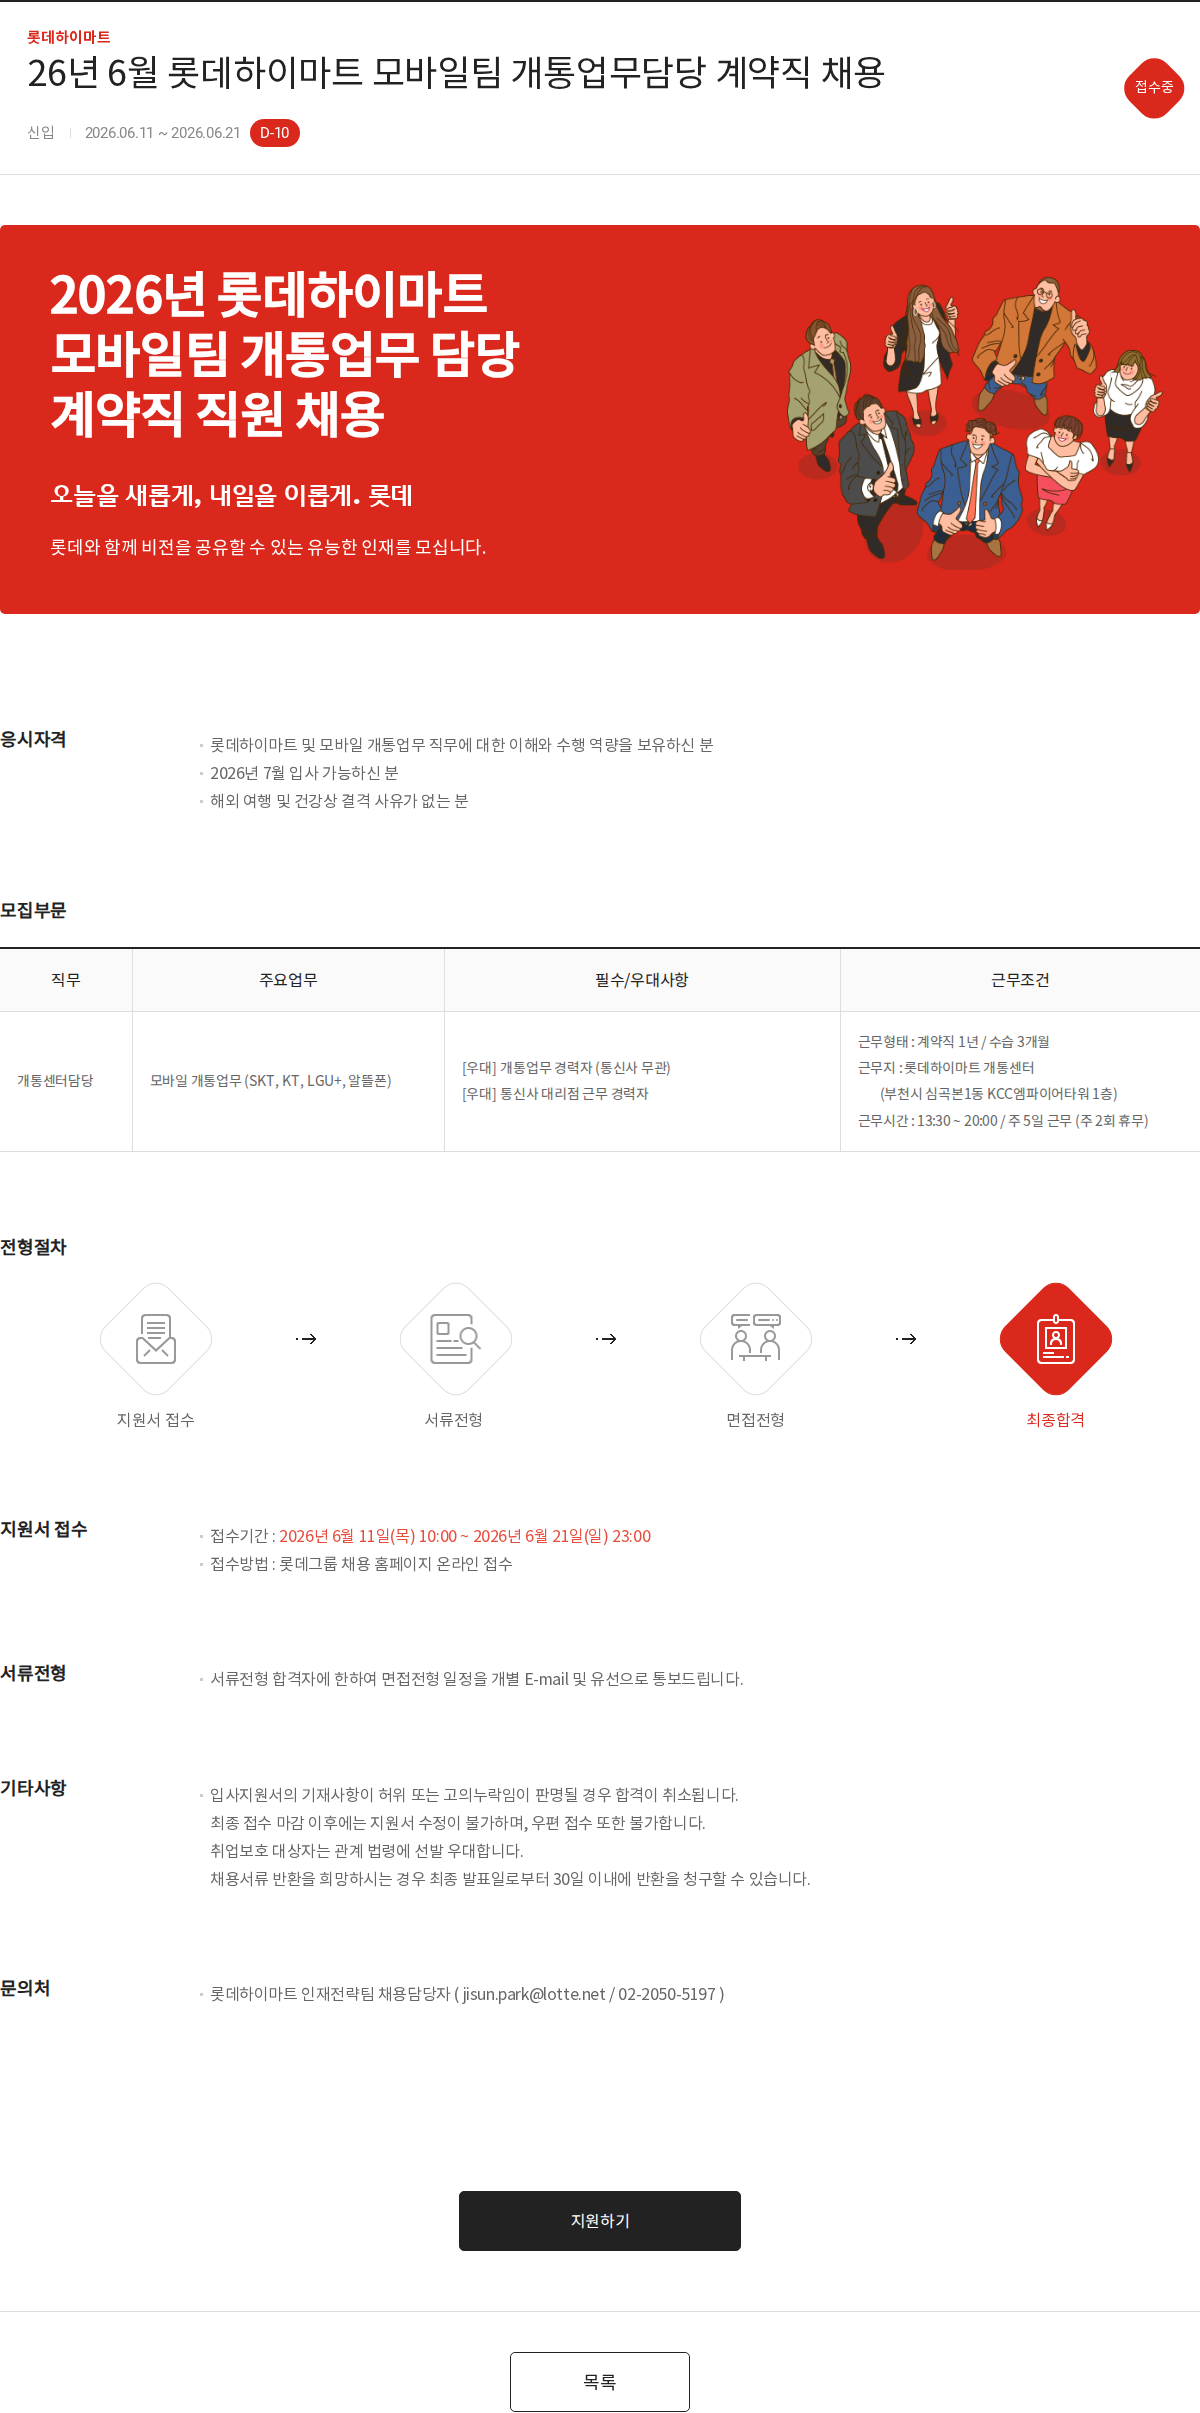Screen dimensions: 1200x2413
Task: Click the 2026년 7월 입사 가능하신 분 line
Action: tap(304, 773)
